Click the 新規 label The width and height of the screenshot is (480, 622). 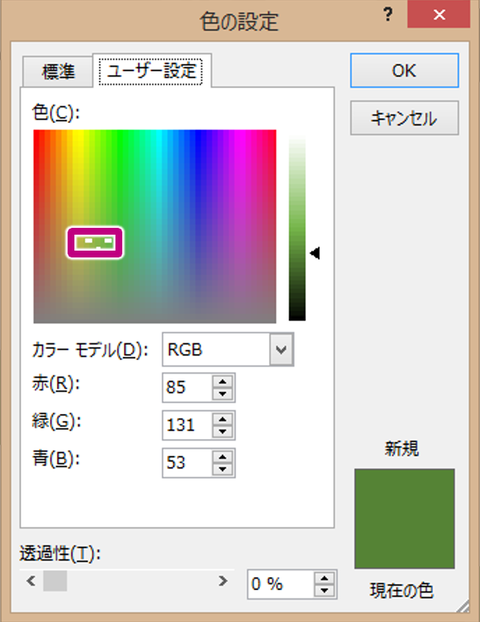(401, 449)
